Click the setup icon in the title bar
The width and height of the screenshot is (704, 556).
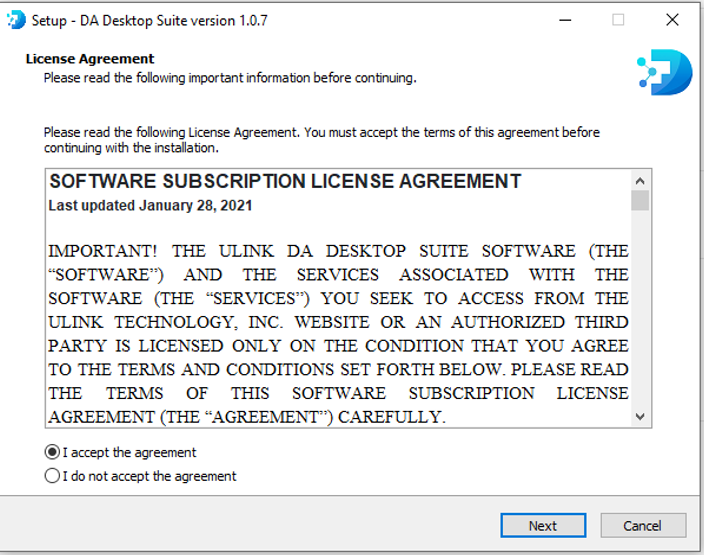pyautogui.click(x=16, y=20)
